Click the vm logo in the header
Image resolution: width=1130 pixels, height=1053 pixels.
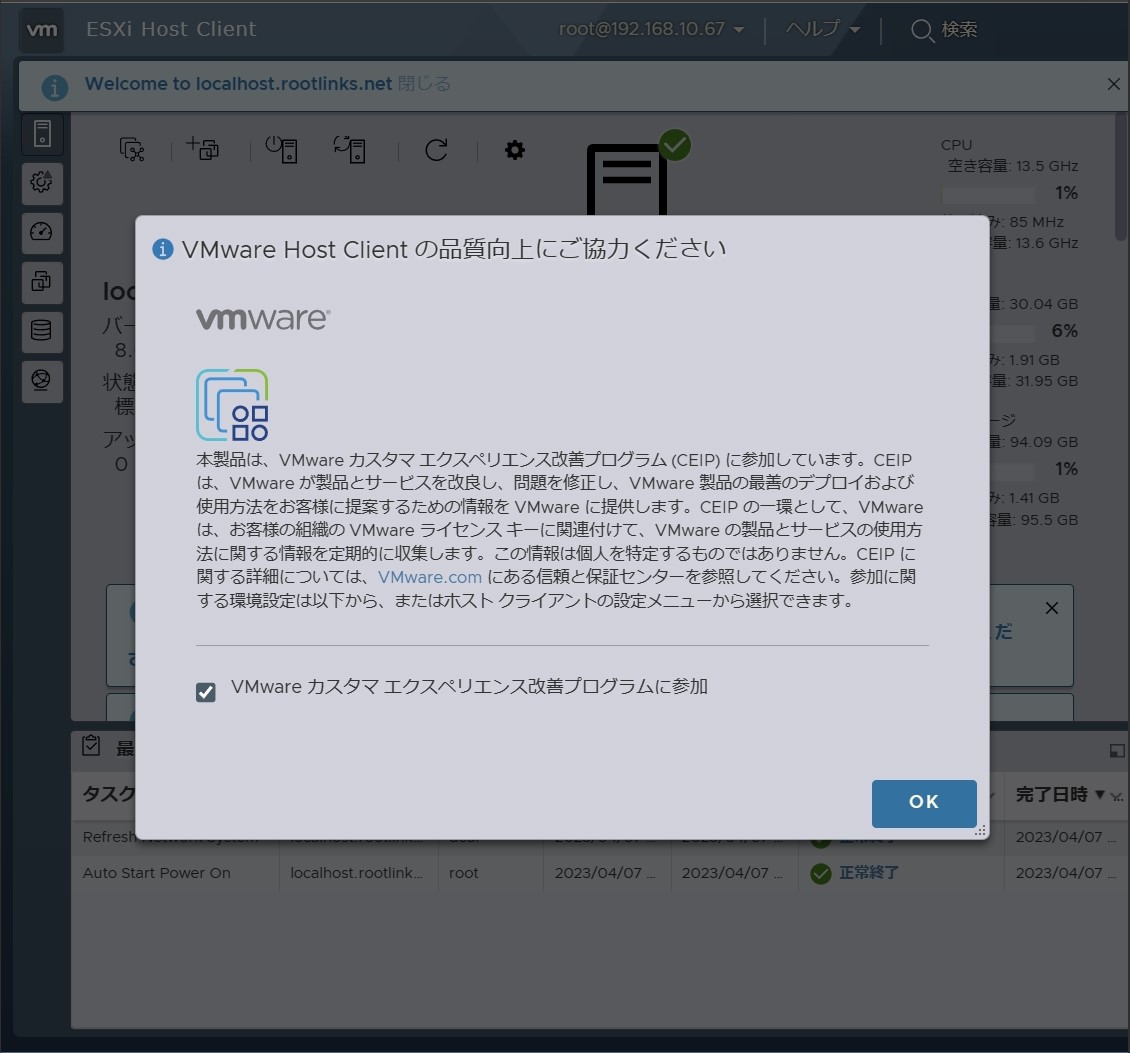coord(42,30)
